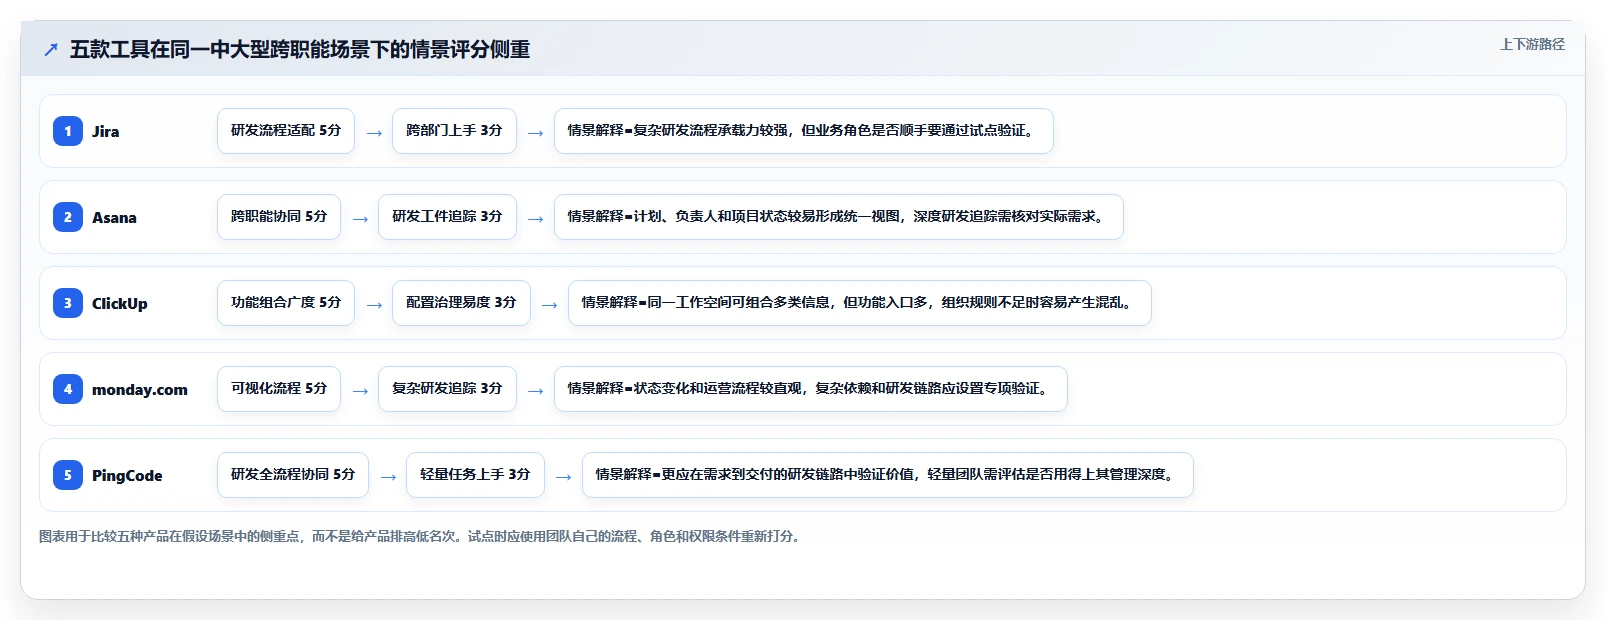This screenshot has width=1606, height=620.
Task: Click the 研发工件追踪 3分 box
Action: (x=447, y=217)
